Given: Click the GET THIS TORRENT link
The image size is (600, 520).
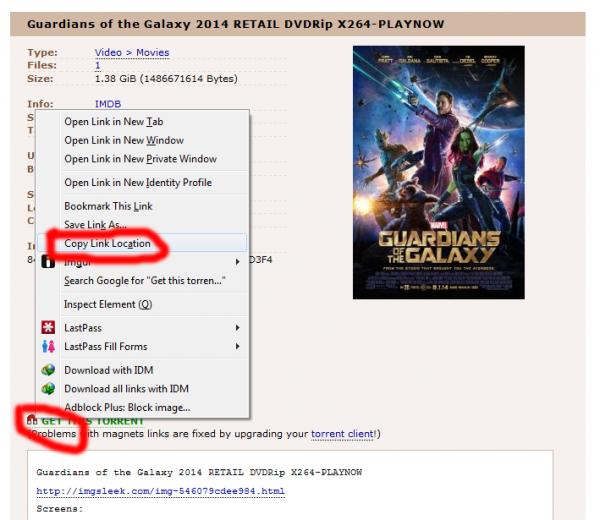Looking at the screenshot, I should (92, 421).
